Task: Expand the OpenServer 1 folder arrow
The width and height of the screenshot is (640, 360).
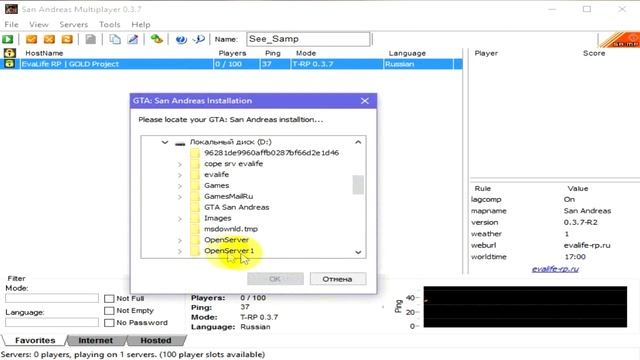Action: [180, 251]
